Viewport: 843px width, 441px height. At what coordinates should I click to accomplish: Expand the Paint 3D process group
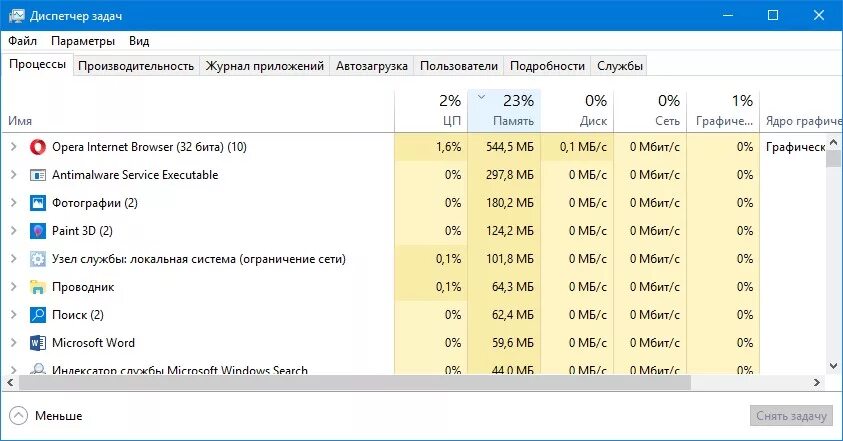click(14, 231)
